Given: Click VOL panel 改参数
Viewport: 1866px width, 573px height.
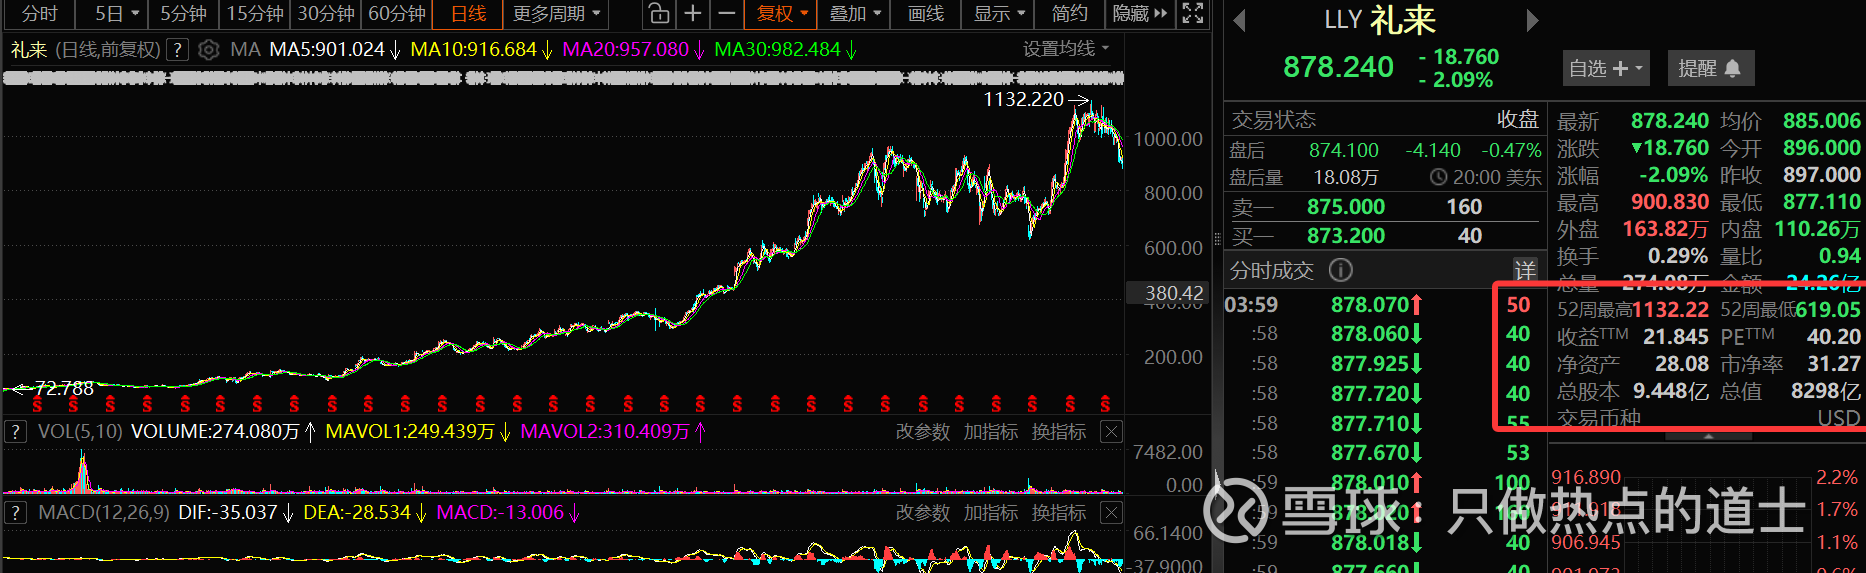Looking at the screenshot, I should (x=922, y=432).
